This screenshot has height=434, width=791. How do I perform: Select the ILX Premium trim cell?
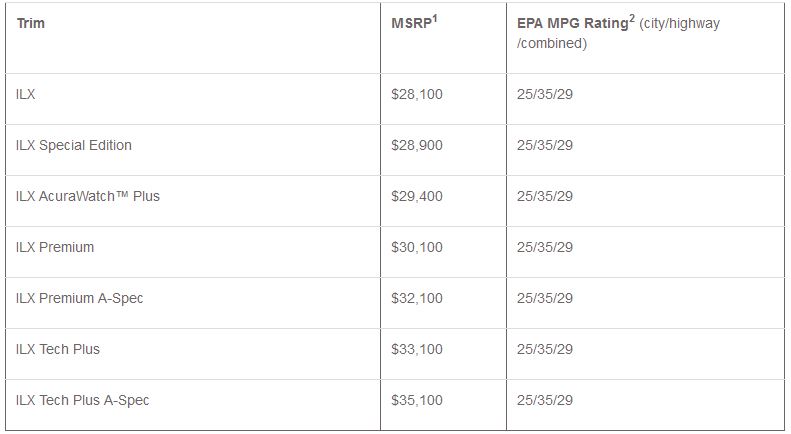click(55, 247)
